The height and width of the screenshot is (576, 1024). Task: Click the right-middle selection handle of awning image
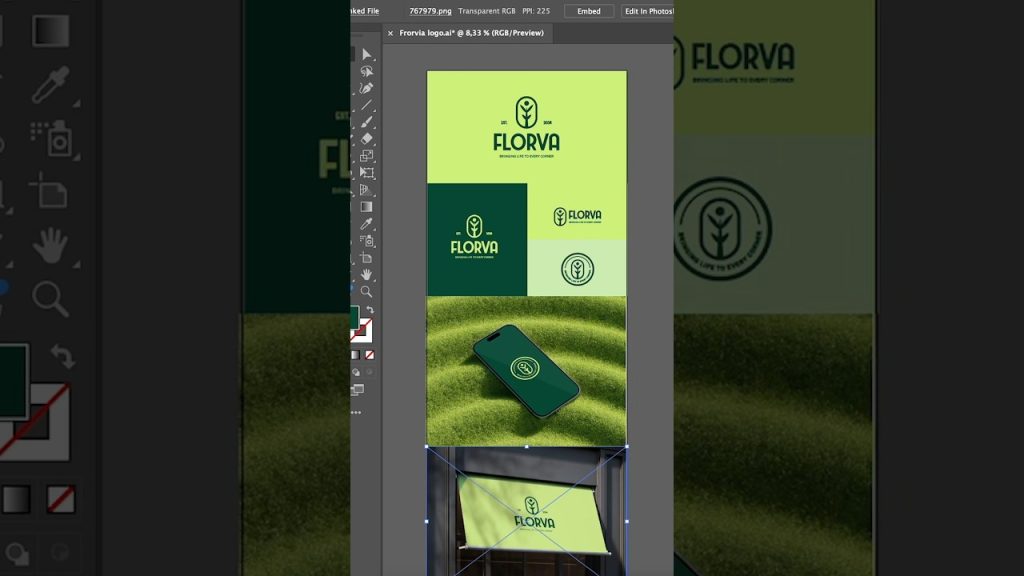(627, 521)
